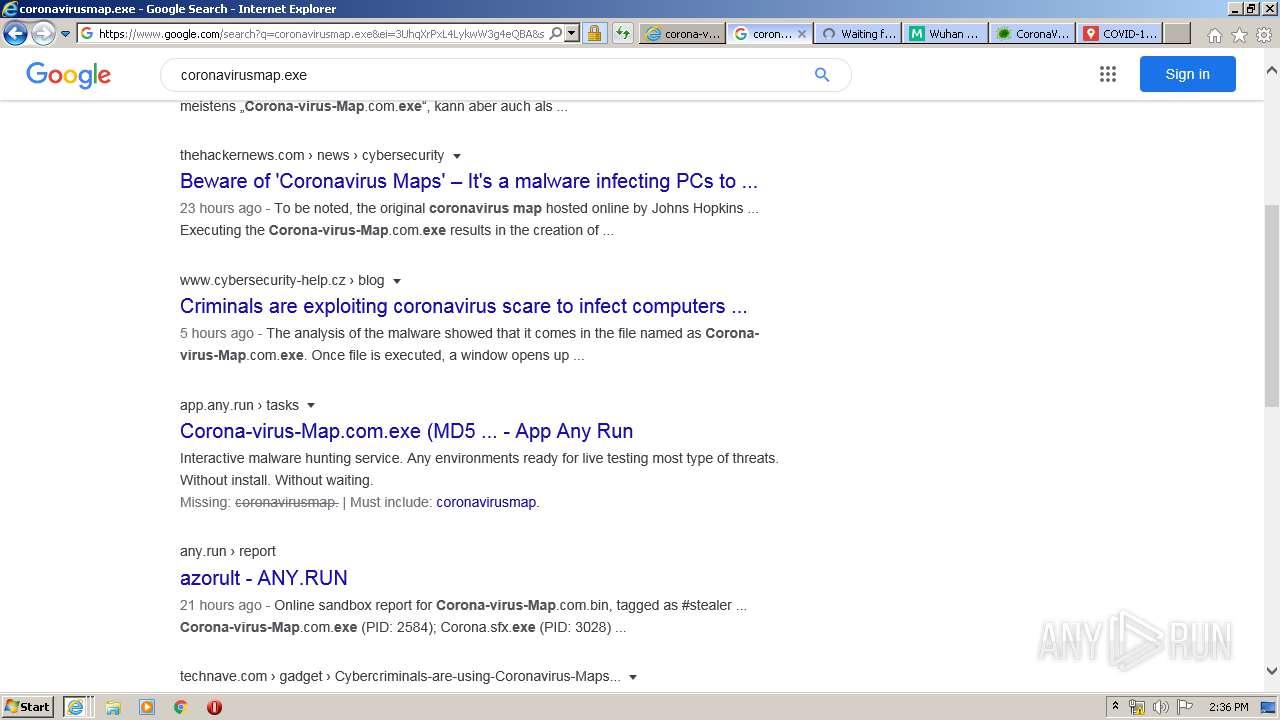Click the browser Back arrow button
The height and width of the screenshot is (720, 1280).
click(x=15, y=33)
